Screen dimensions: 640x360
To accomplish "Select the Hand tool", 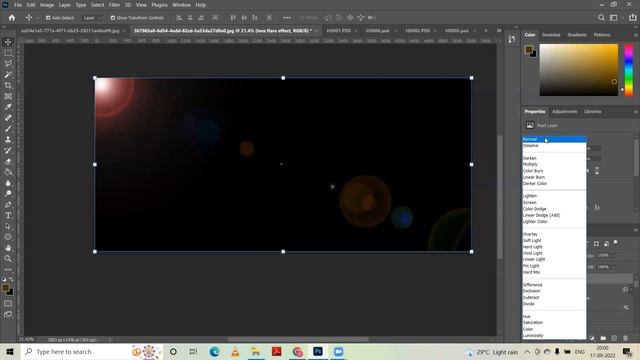I will [8, 248].
